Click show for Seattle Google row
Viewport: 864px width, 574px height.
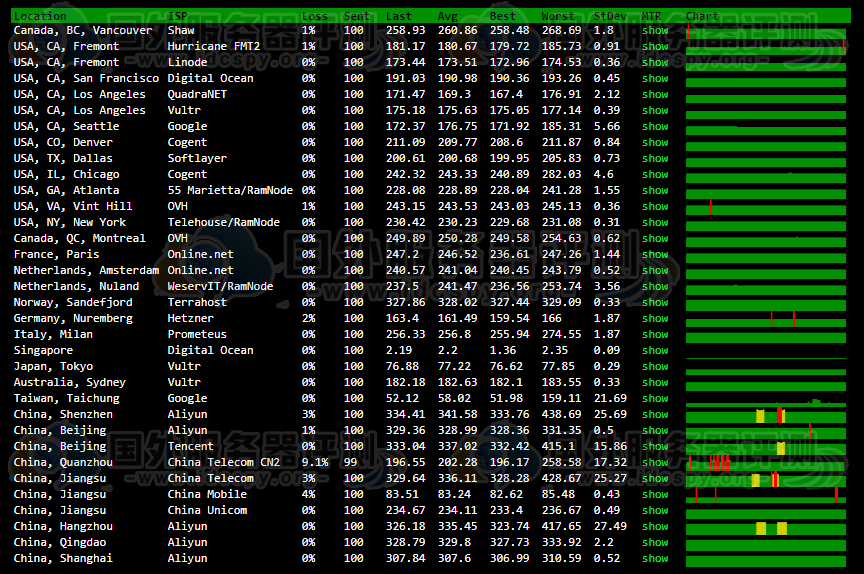click(655, 126)
